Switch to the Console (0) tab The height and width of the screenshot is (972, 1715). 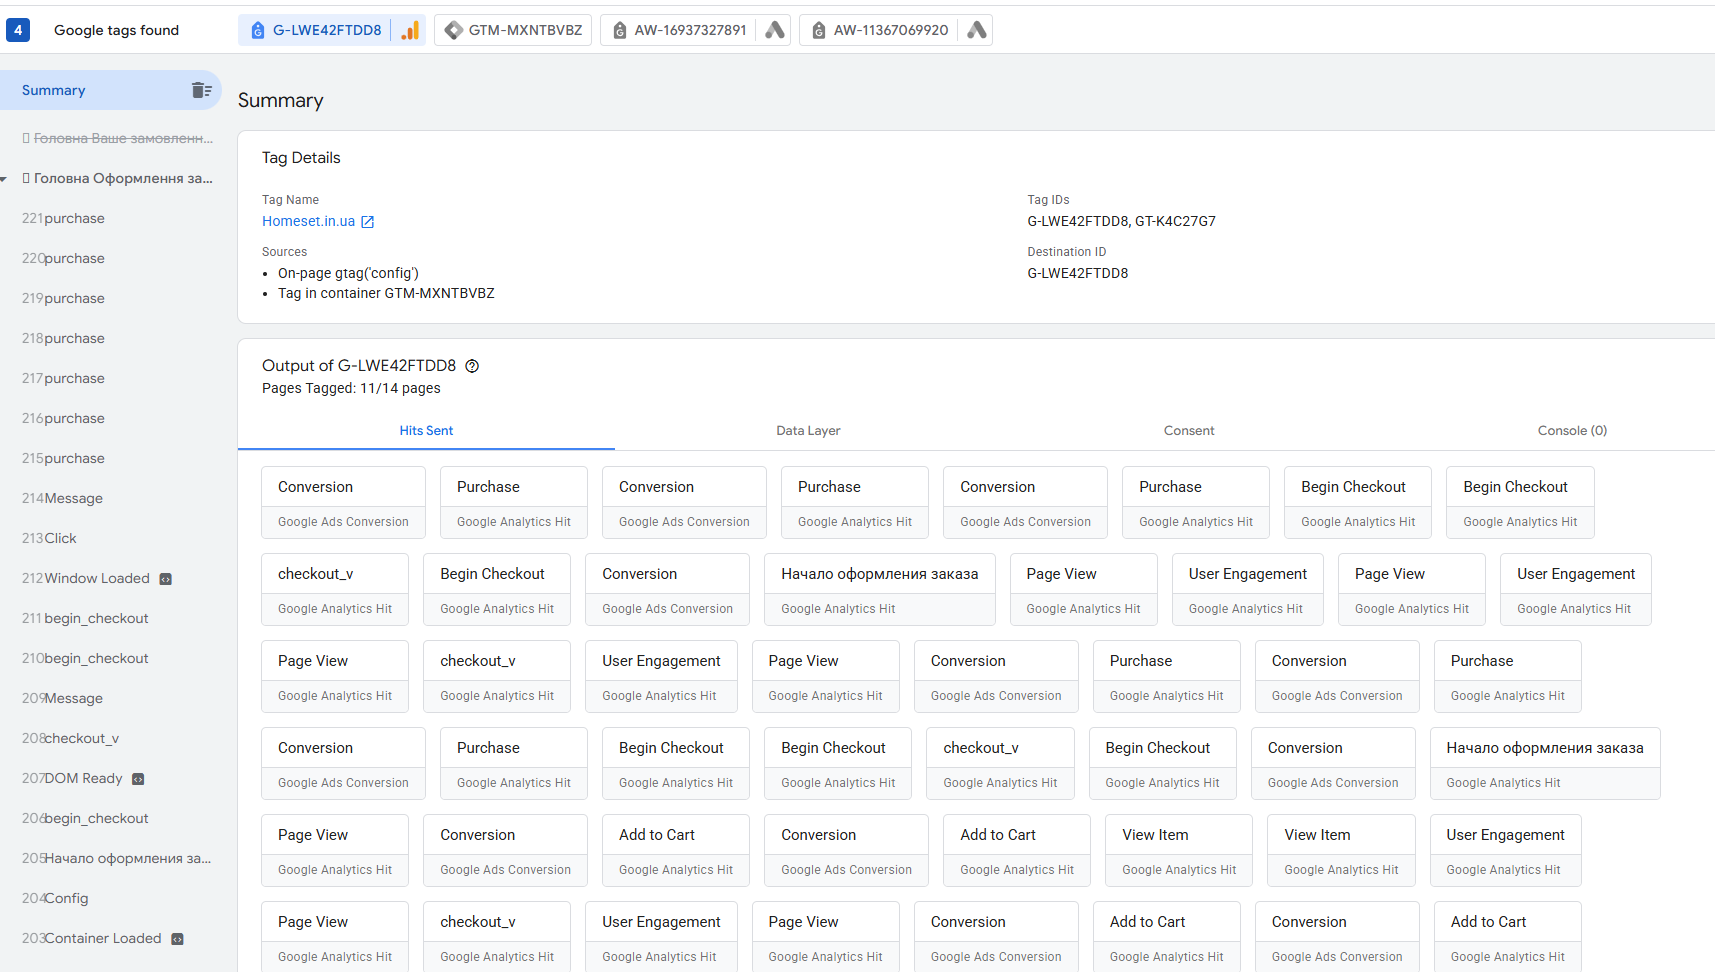click(1572, 431)
